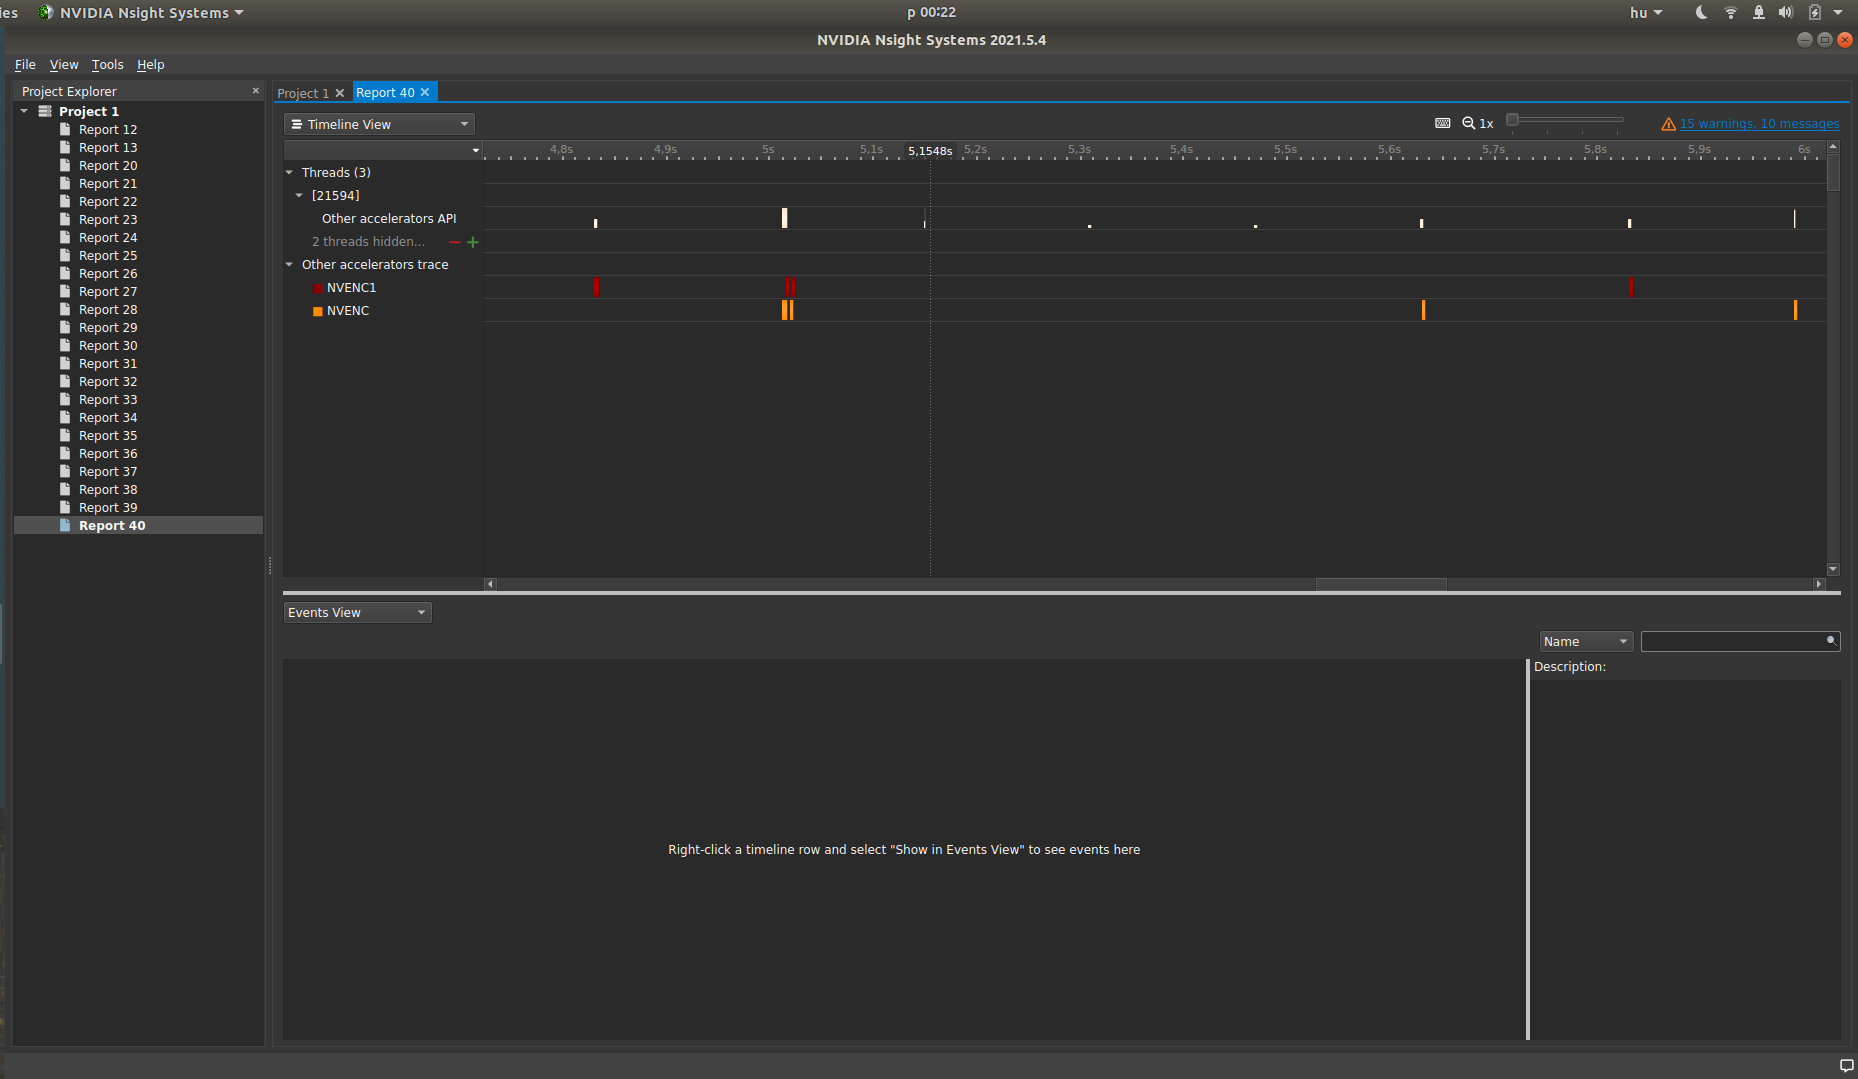Collapse the [21594] thread group
The width and height of the screenshot is (1858, 1079).
(299, 195)
